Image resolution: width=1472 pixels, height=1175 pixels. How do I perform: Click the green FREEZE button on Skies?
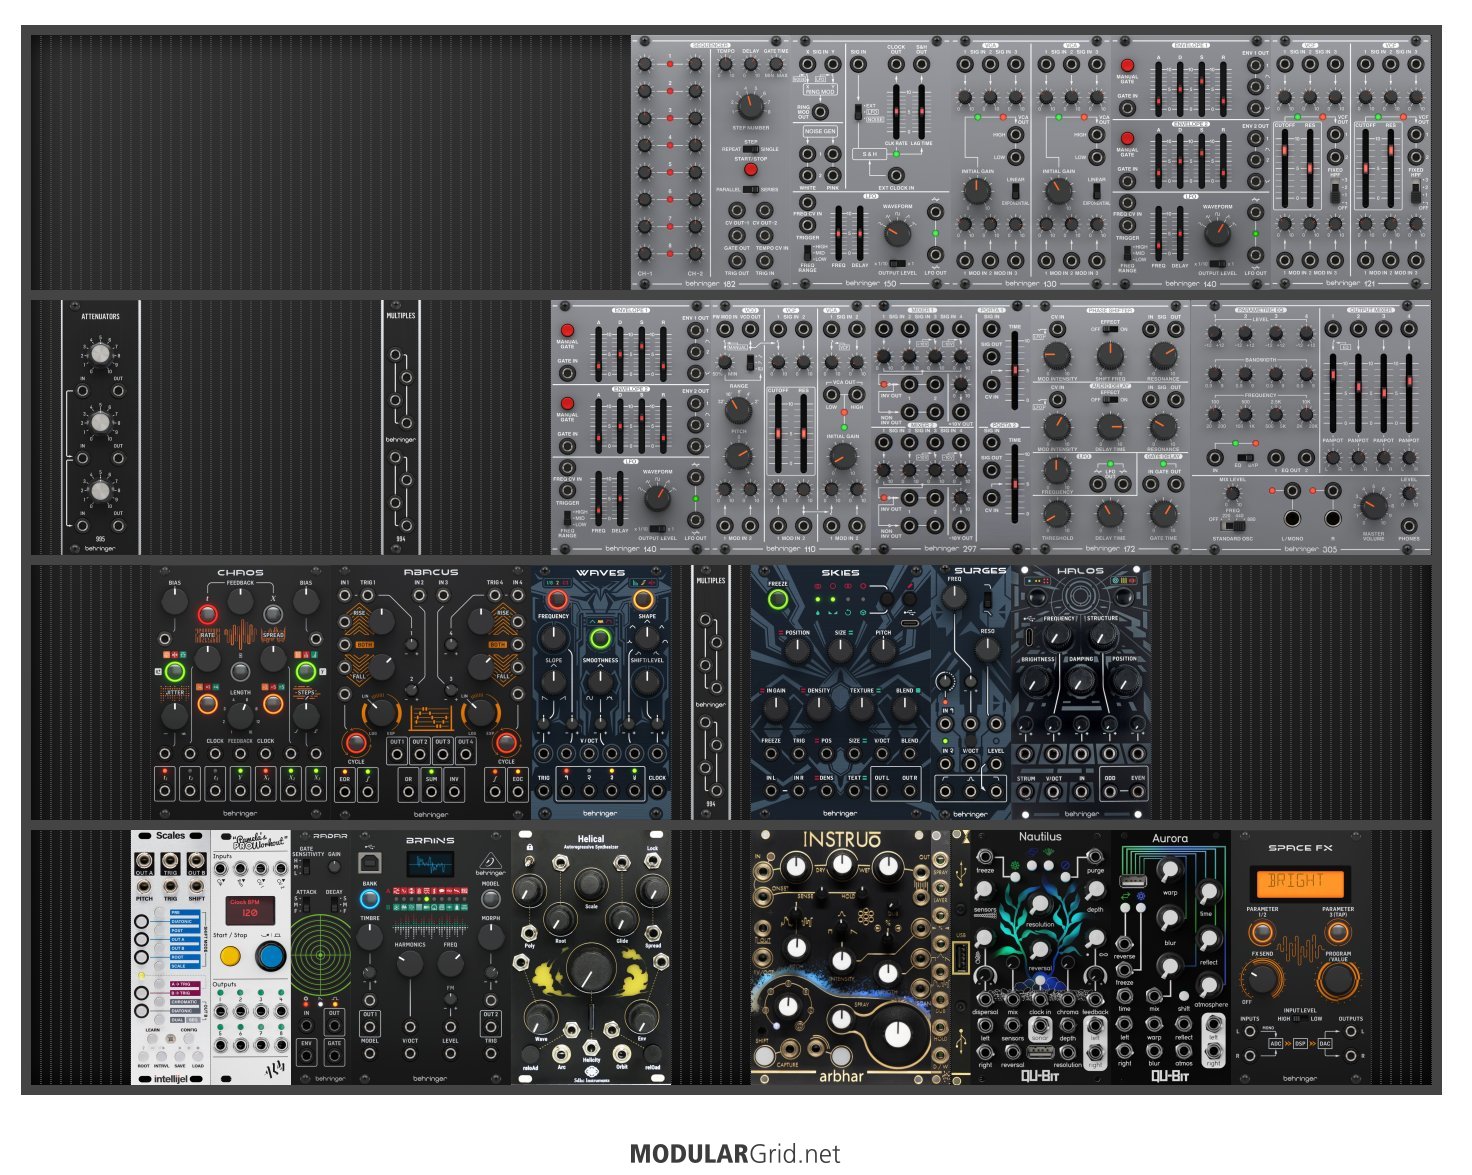coord(778,600)
